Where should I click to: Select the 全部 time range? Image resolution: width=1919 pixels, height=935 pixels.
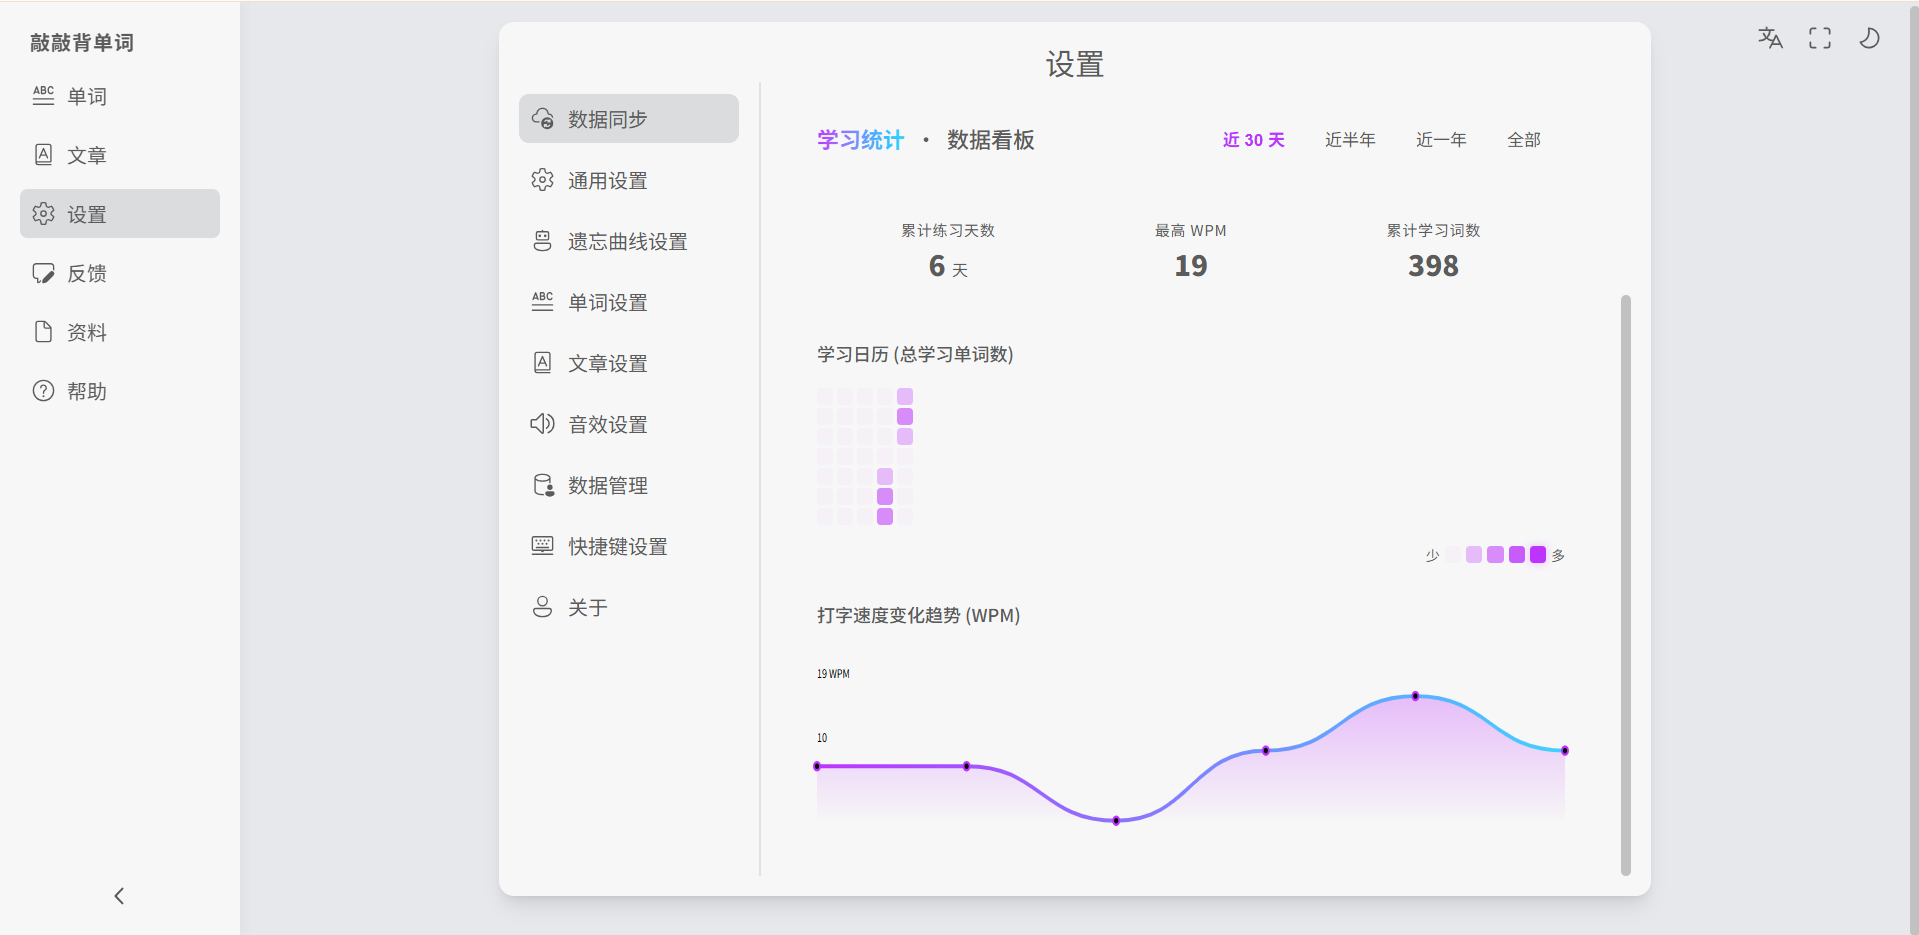(1524, 140)
